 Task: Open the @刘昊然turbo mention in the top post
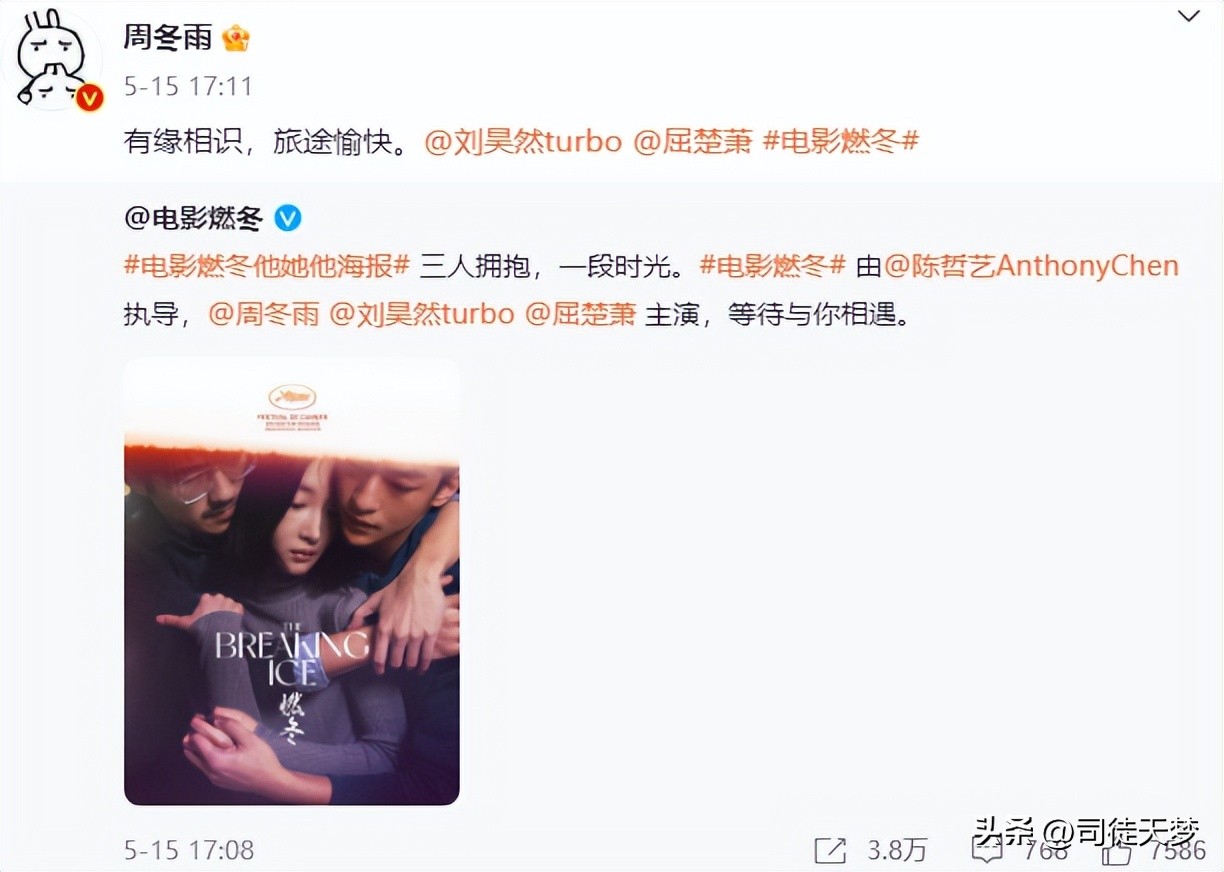coord(523,142)
